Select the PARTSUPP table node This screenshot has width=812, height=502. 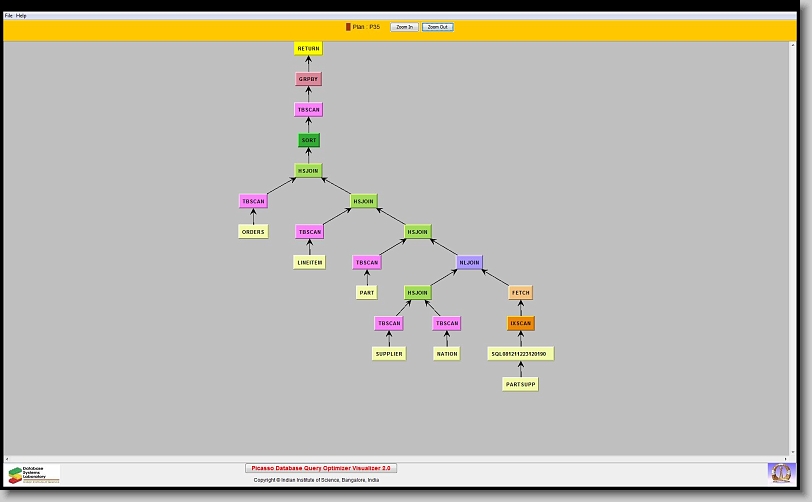coord(520,384)
